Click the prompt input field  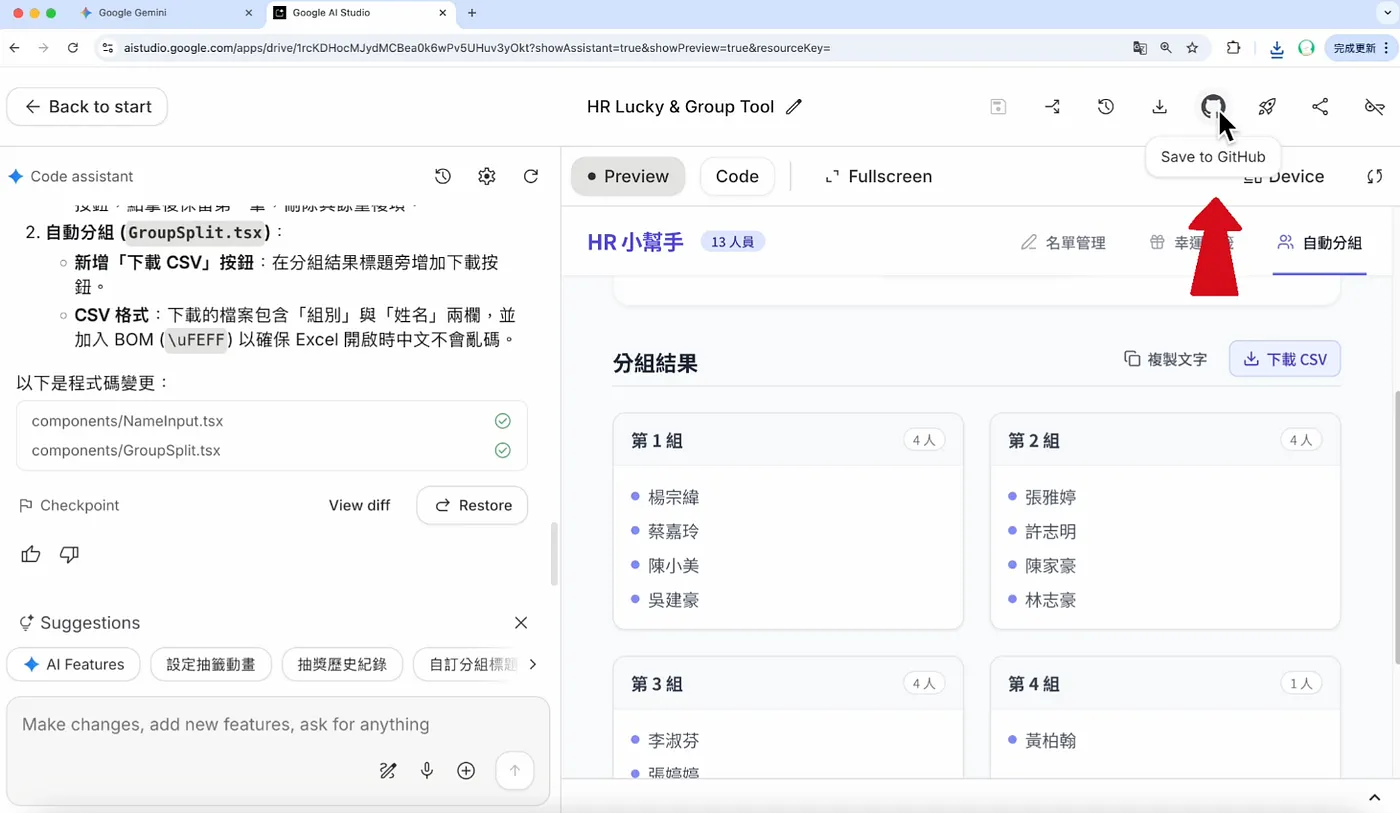pyautogui.click(x=278, y=724)
